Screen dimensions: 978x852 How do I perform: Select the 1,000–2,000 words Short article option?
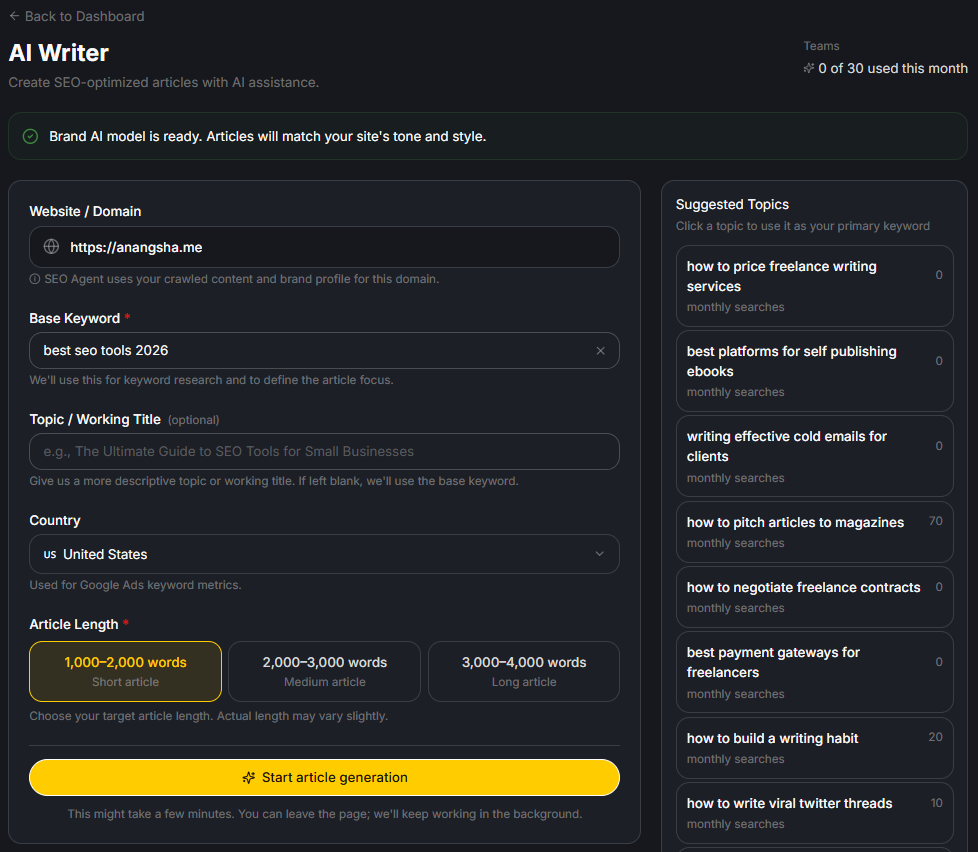pyautogui.click(x=125, y=671)
